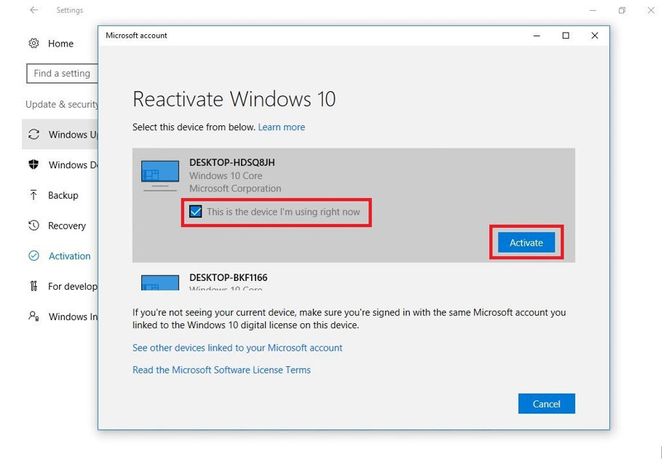
Task: Click 'Windows 10 Core' under DESKTOP-HDSQ8JH
Action: pyautogui.click(x=226, y=175)
